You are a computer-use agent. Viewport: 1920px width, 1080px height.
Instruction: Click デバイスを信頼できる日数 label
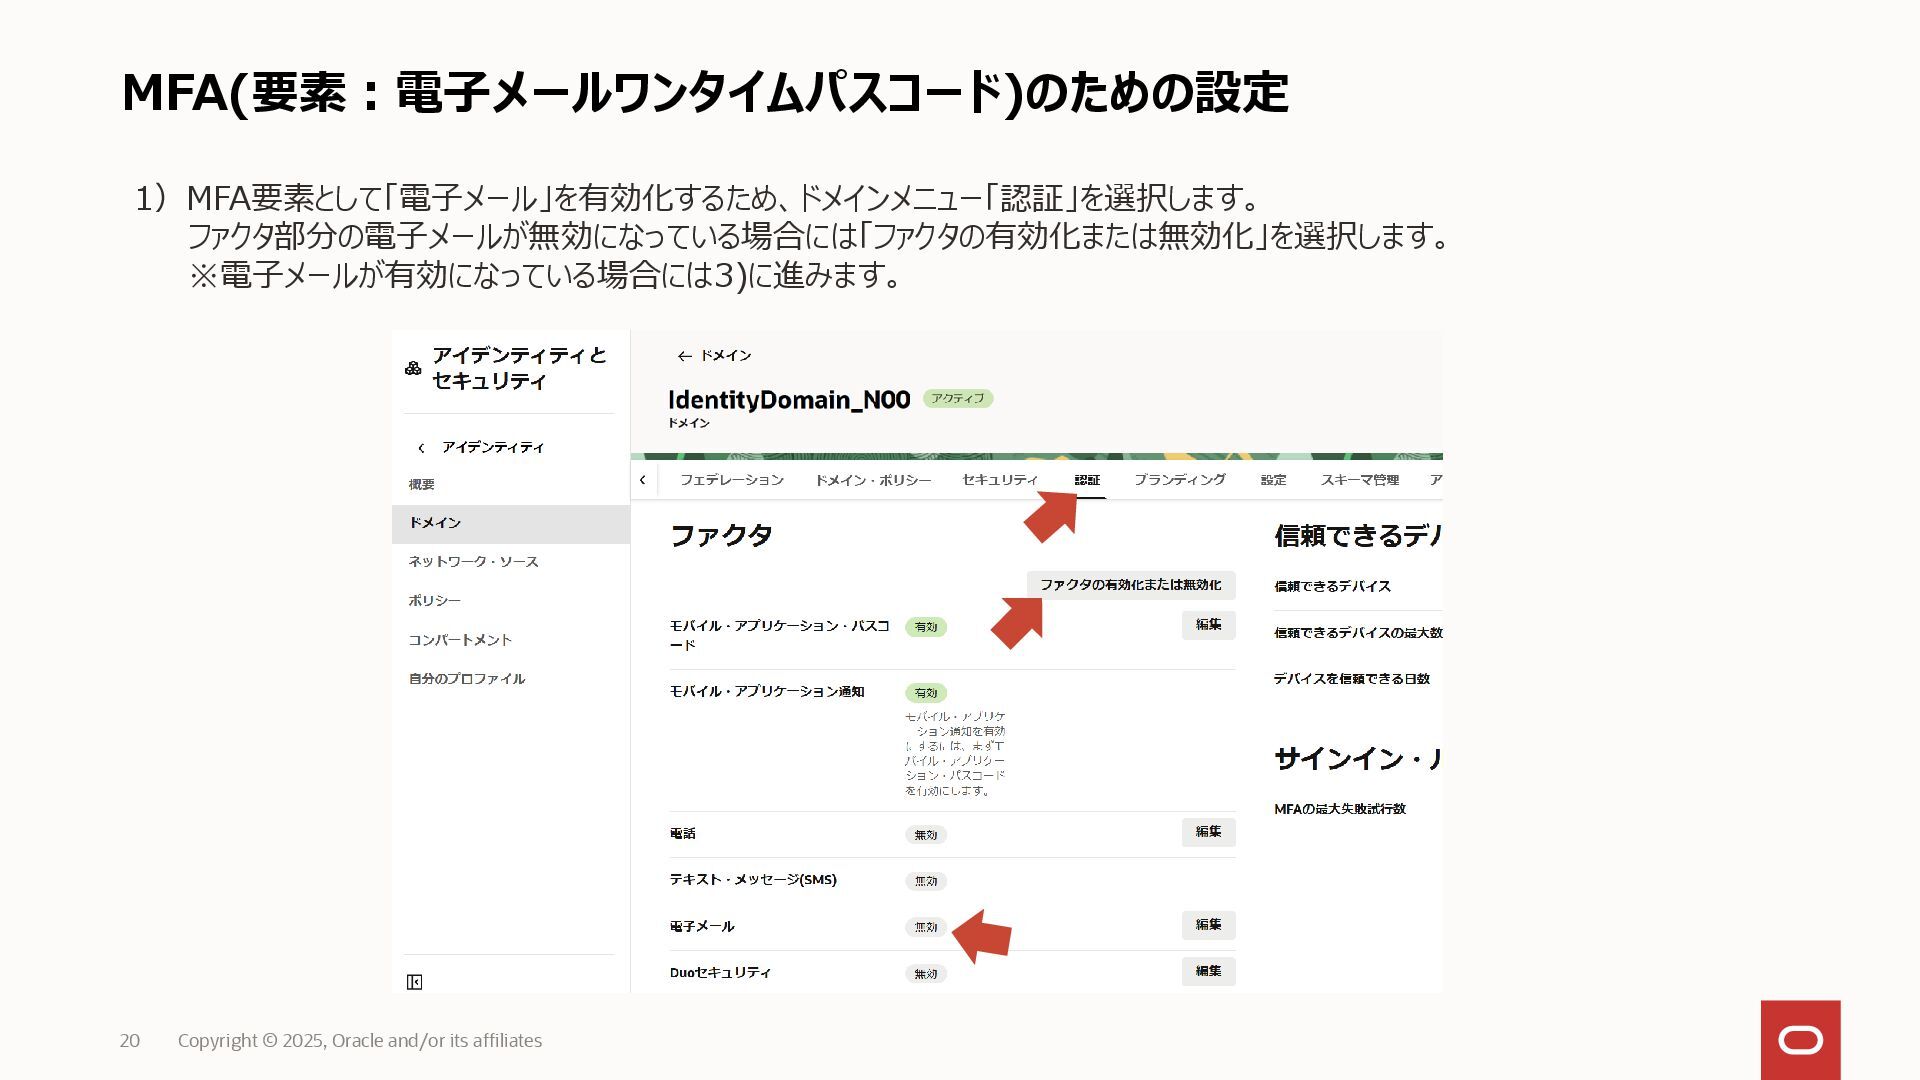point(1352,679)
